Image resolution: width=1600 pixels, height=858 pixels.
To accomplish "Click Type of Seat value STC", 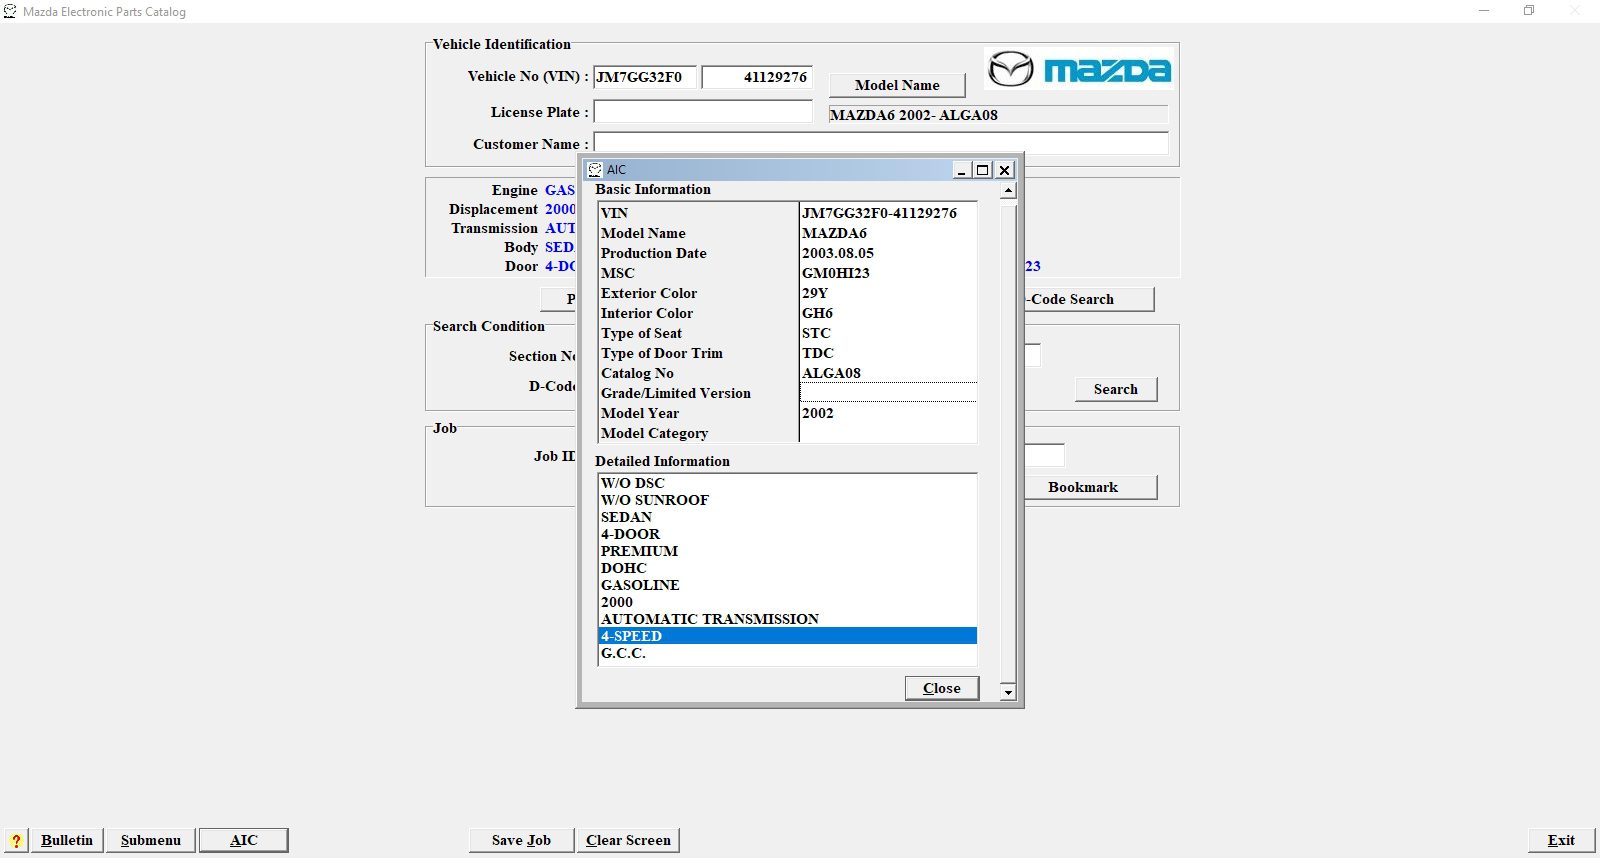I will (888, 333).
